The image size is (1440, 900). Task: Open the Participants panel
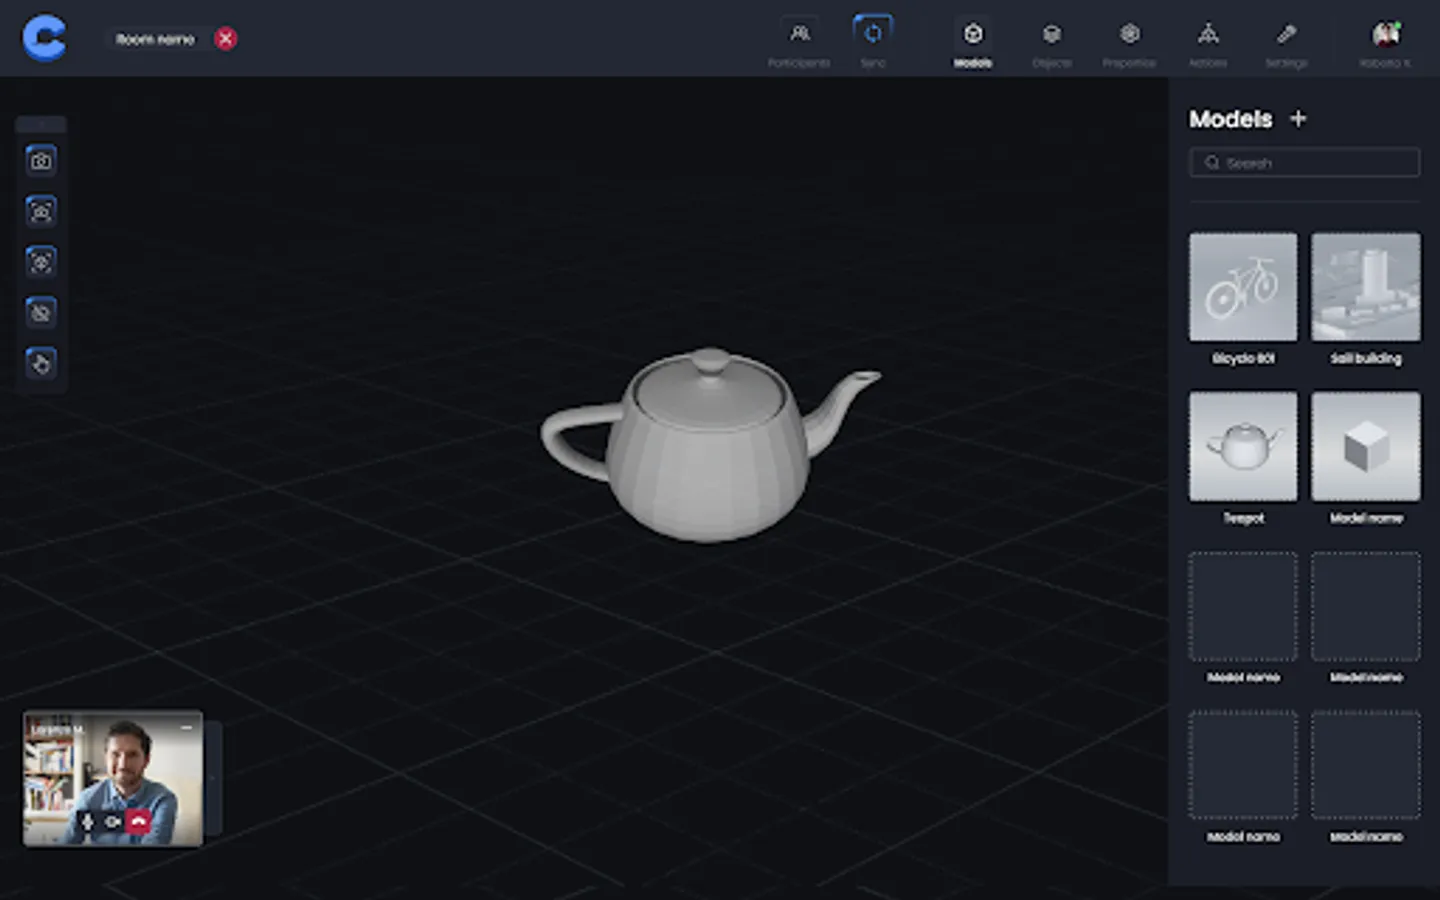click(799, 43)
